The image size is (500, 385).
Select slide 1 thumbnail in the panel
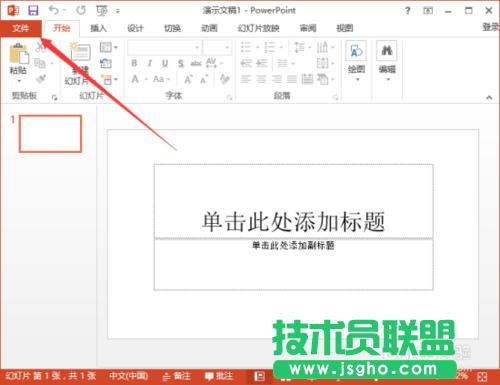point(50,134)
